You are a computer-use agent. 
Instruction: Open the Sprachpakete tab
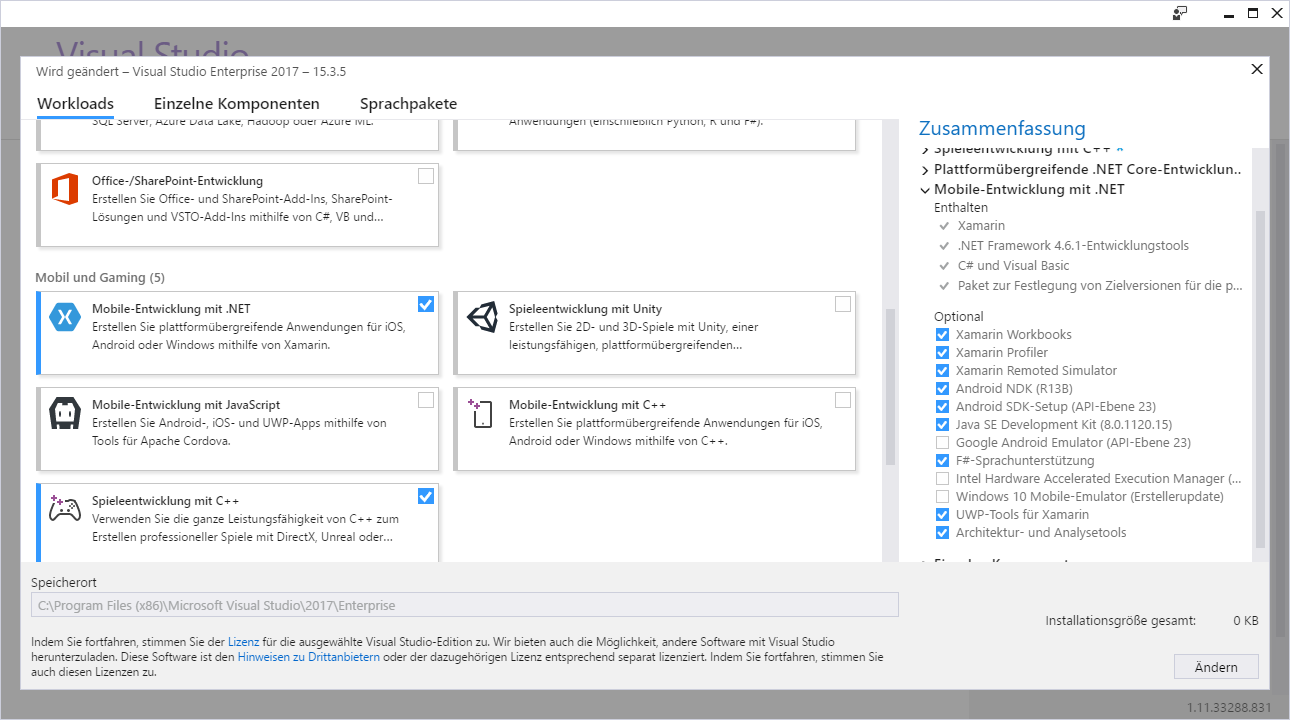pos(408,104)
